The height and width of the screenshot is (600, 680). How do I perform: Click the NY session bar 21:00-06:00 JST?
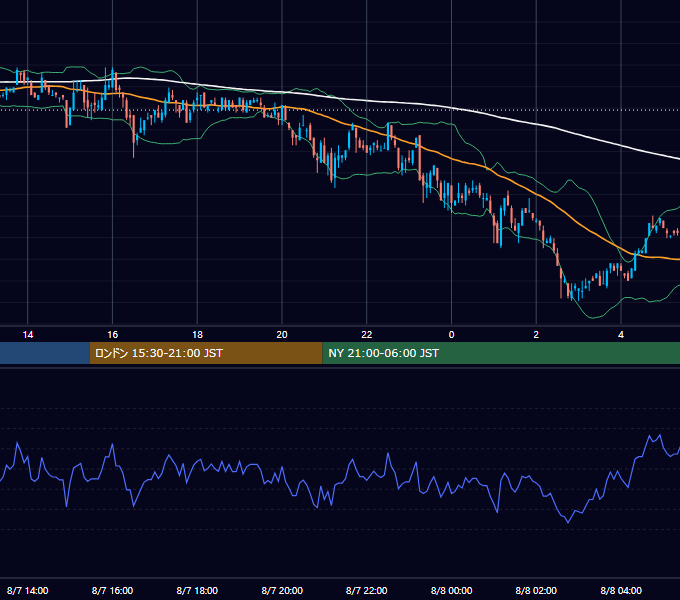(501, 353)
